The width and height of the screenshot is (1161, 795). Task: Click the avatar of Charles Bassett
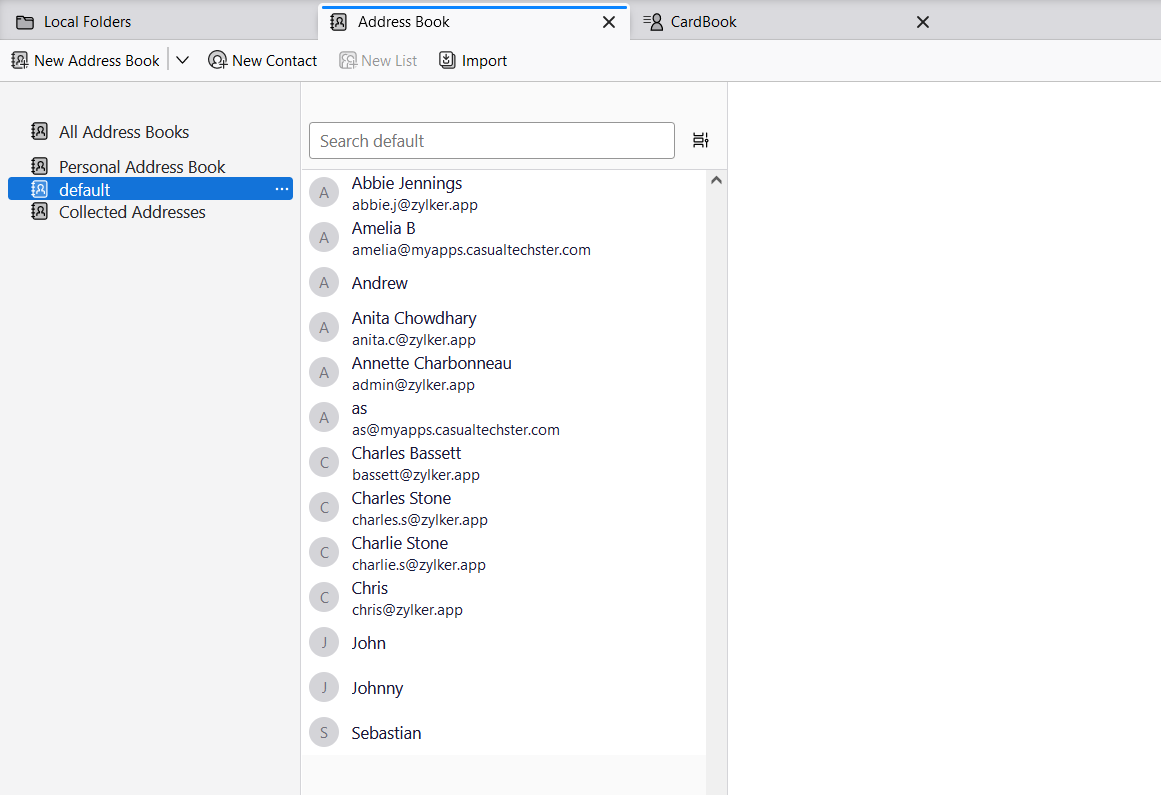tap(324, 463)
